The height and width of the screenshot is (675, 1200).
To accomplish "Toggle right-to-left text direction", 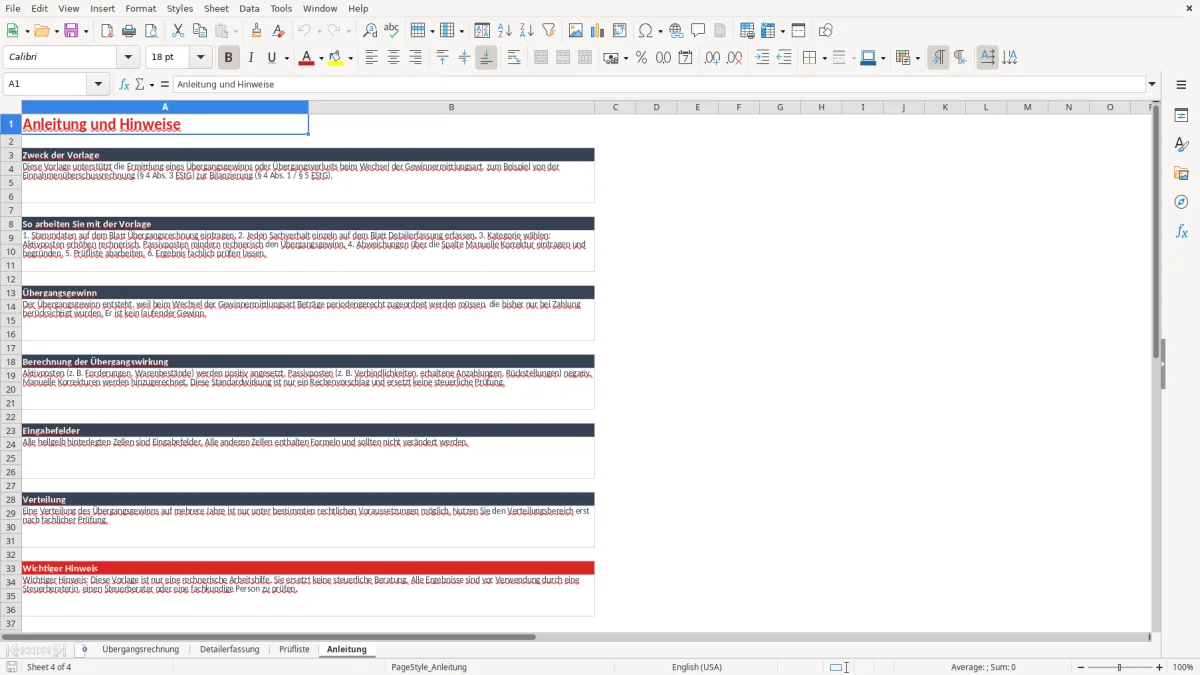I will point(960,58).
